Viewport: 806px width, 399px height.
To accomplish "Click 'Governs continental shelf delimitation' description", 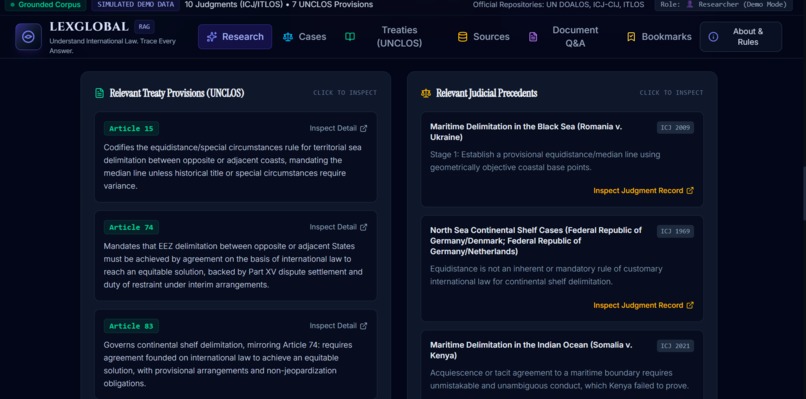I will point(228,364).
